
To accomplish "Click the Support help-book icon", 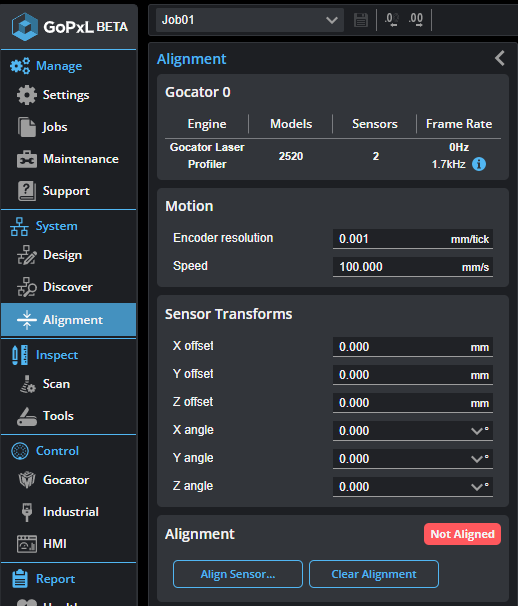I will pos(27,191).
